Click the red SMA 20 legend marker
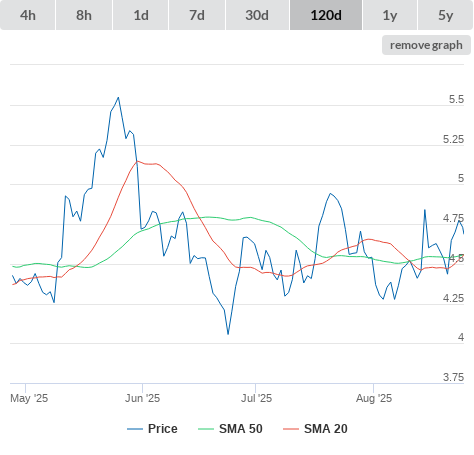Viewport: 474px width, 455px height. pyautogui.click(x=291, y=429)
